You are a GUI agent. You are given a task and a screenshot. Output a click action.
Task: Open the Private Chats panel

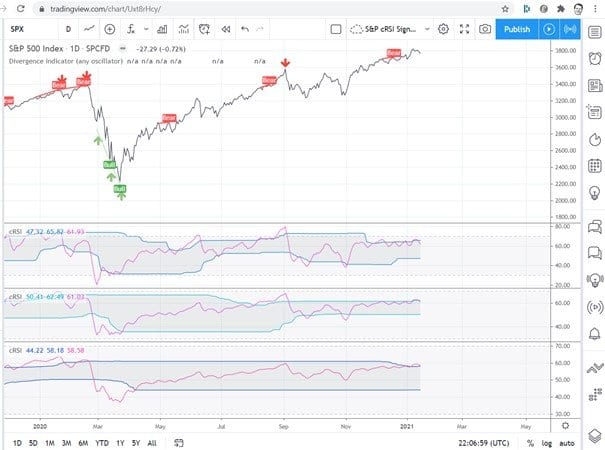595,253
